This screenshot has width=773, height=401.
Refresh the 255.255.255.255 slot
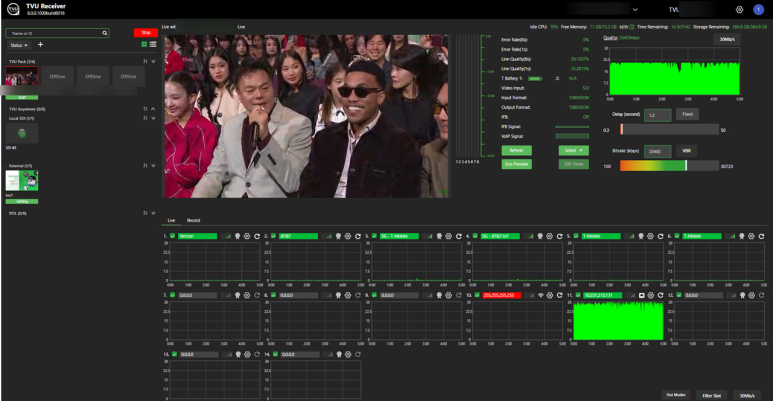click(x=560, y=295)
